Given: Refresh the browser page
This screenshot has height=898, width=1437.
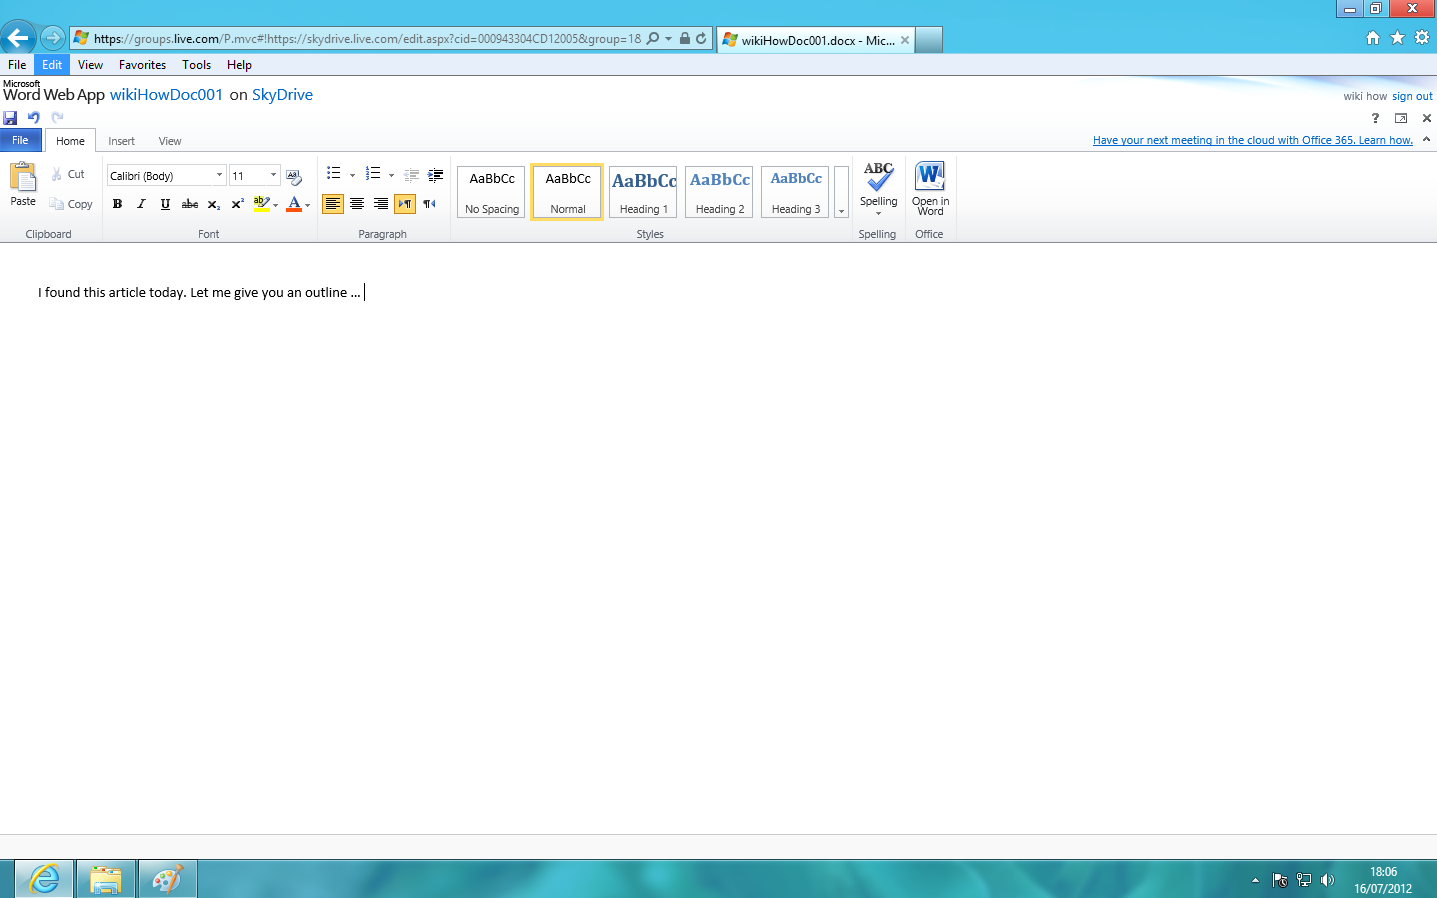Looking at the screenshot, I should tap(701, 39).
